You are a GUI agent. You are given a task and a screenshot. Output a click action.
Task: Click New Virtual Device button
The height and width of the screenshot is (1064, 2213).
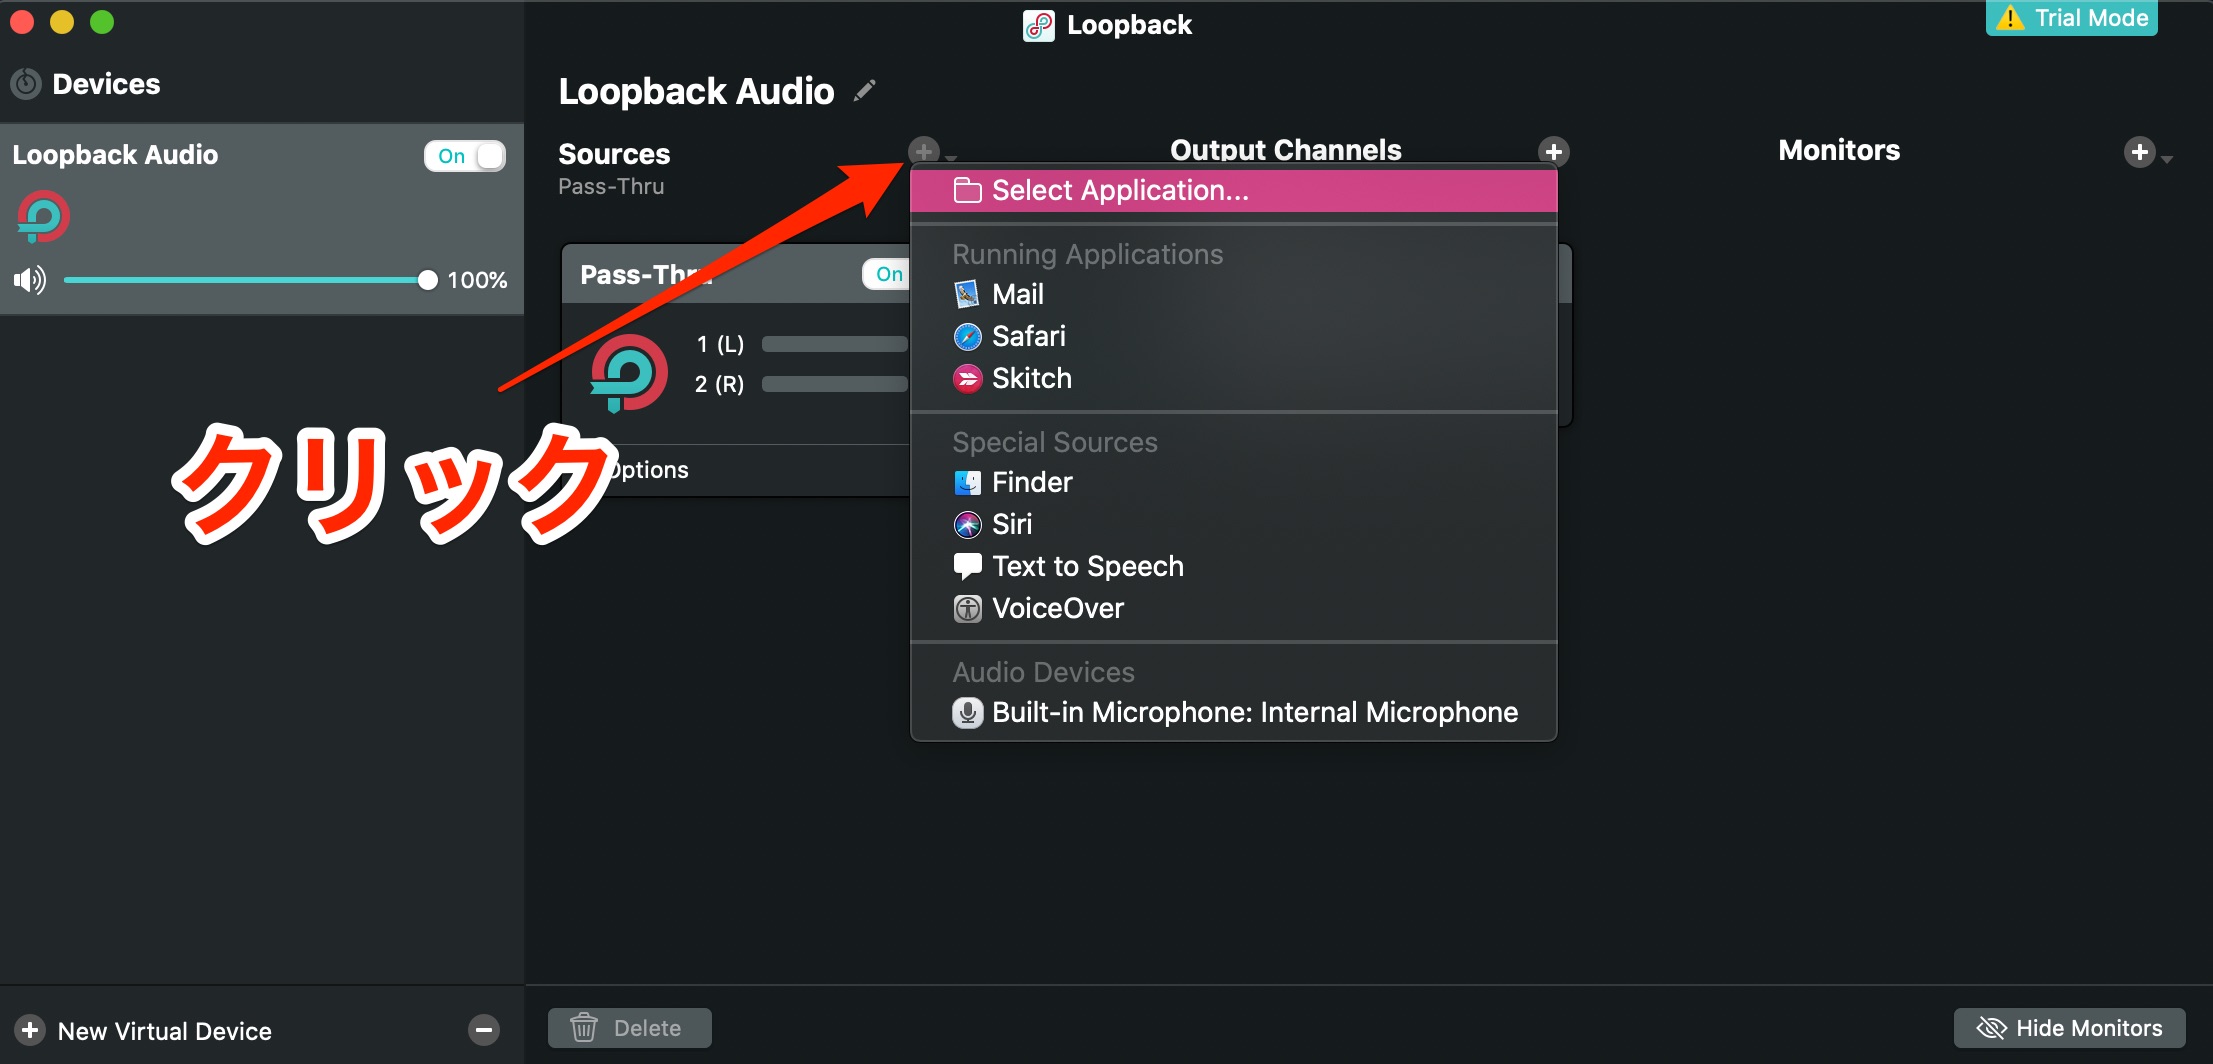(145, 1031)
